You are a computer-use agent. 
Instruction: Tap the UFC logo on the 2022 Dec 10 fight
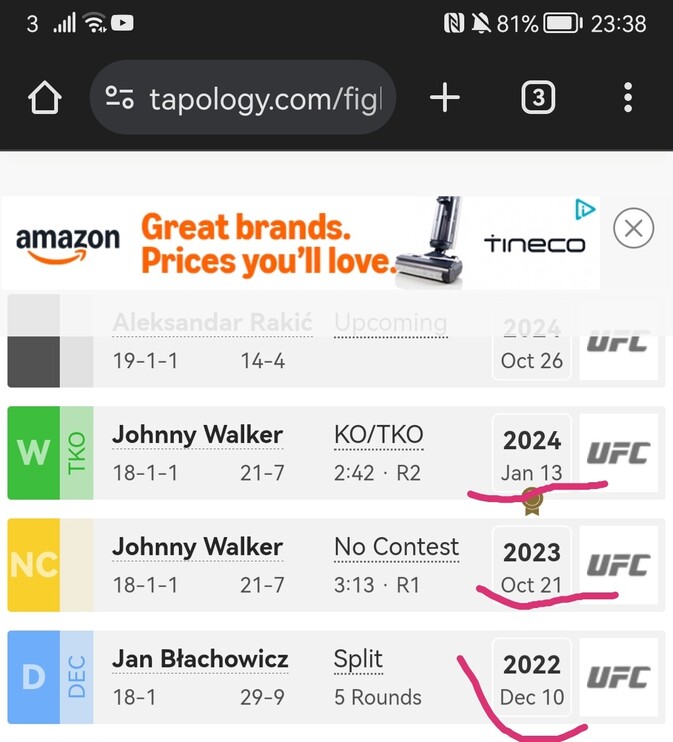[618, 677]
